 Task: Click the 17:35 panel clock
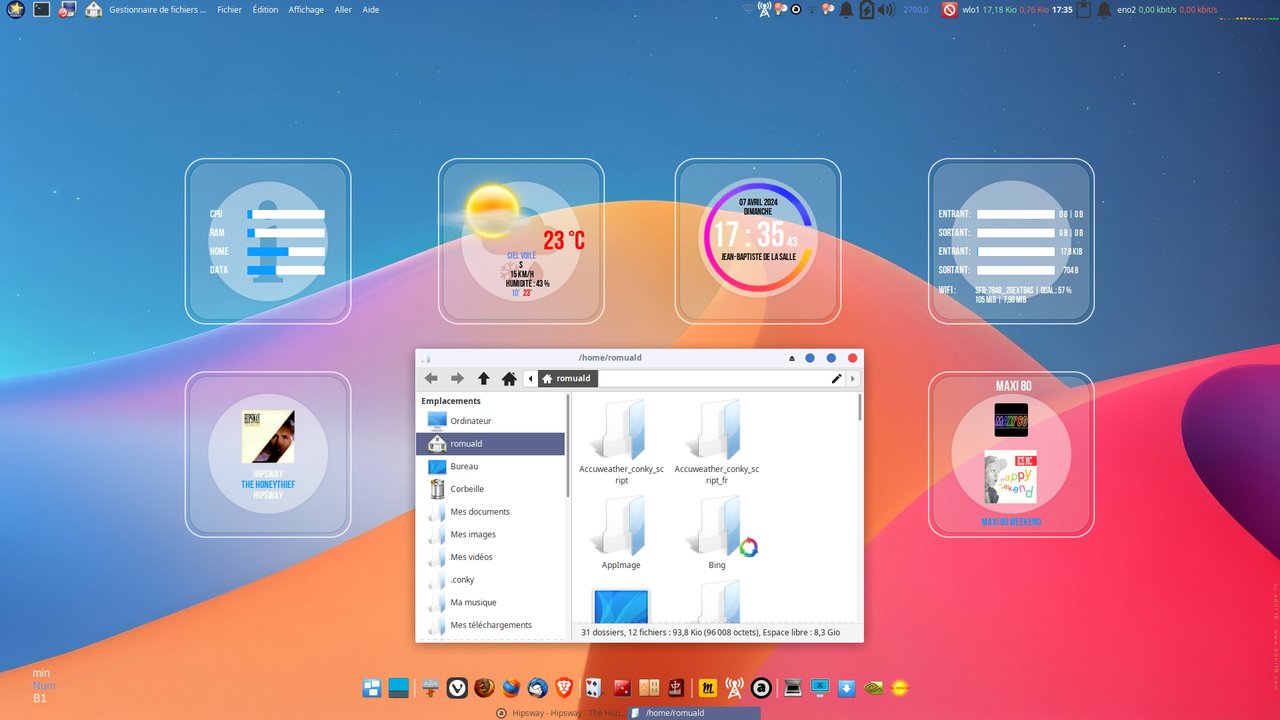1062,10
